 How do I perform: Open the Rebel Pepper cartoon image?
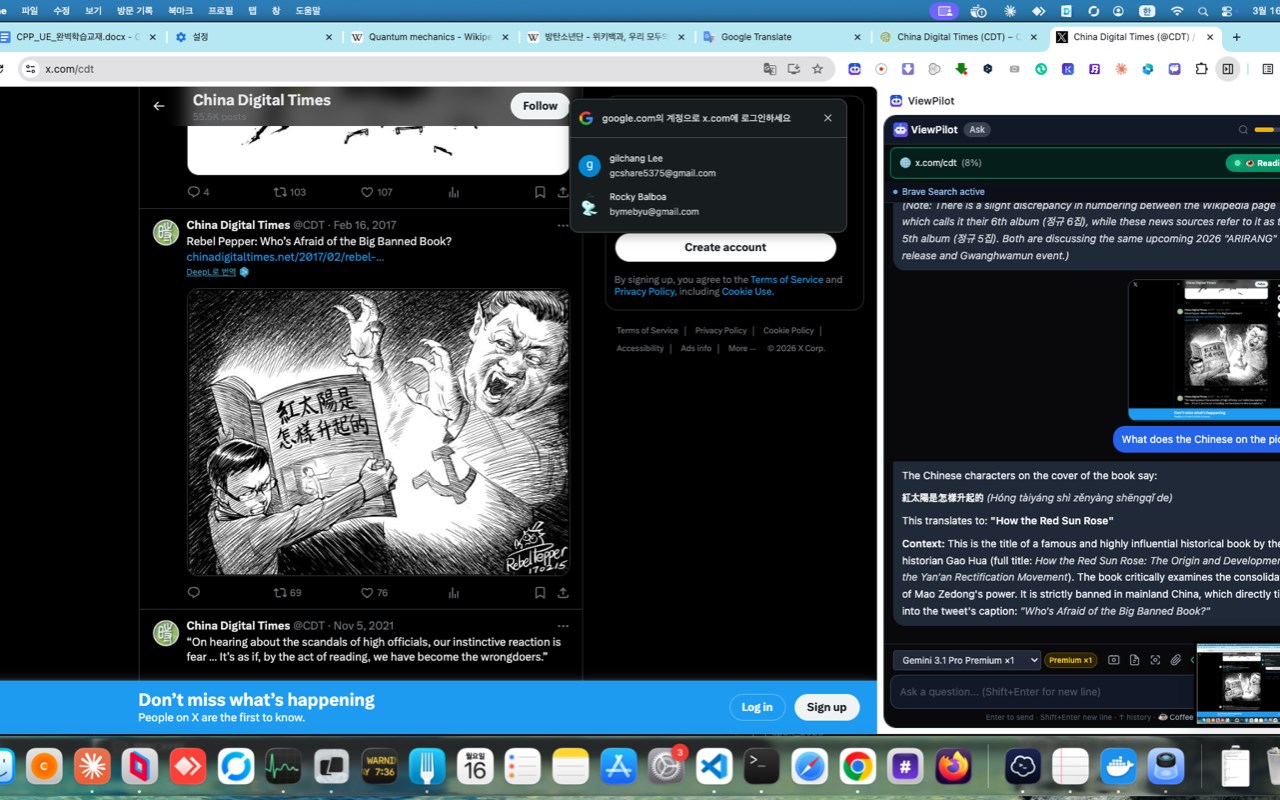[x=378, y=432]
